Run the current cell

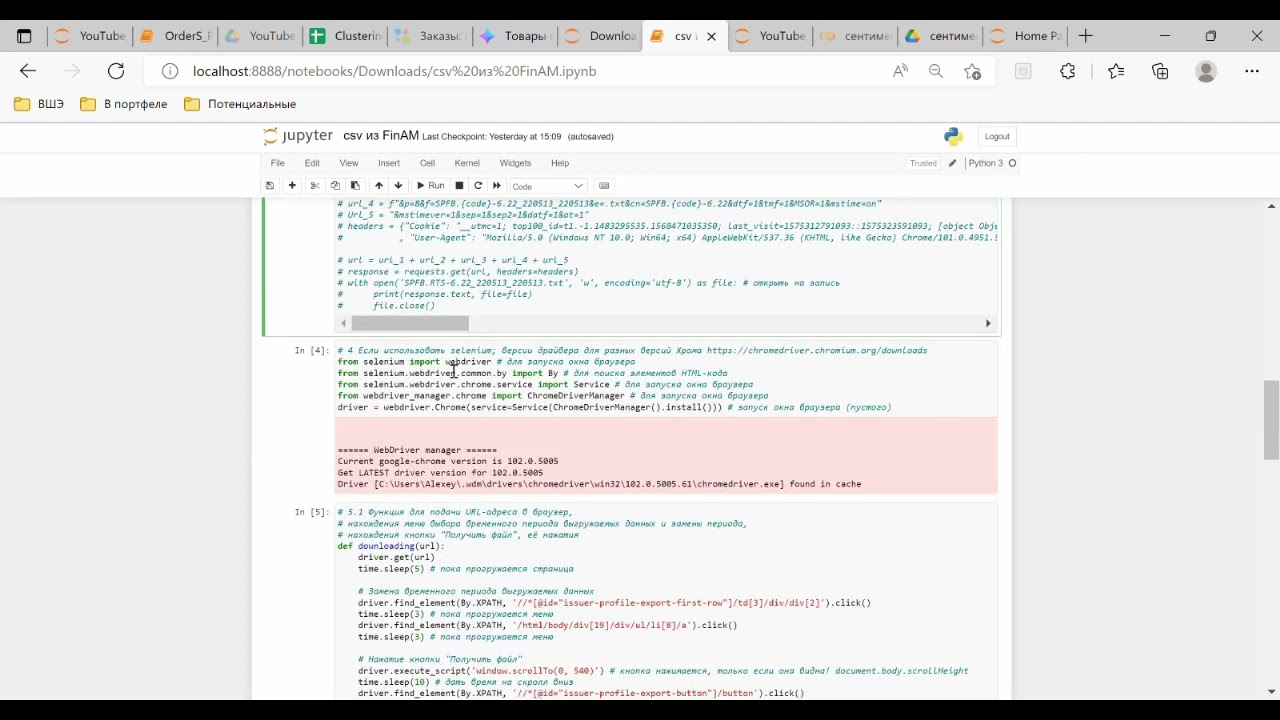[431, 186]
